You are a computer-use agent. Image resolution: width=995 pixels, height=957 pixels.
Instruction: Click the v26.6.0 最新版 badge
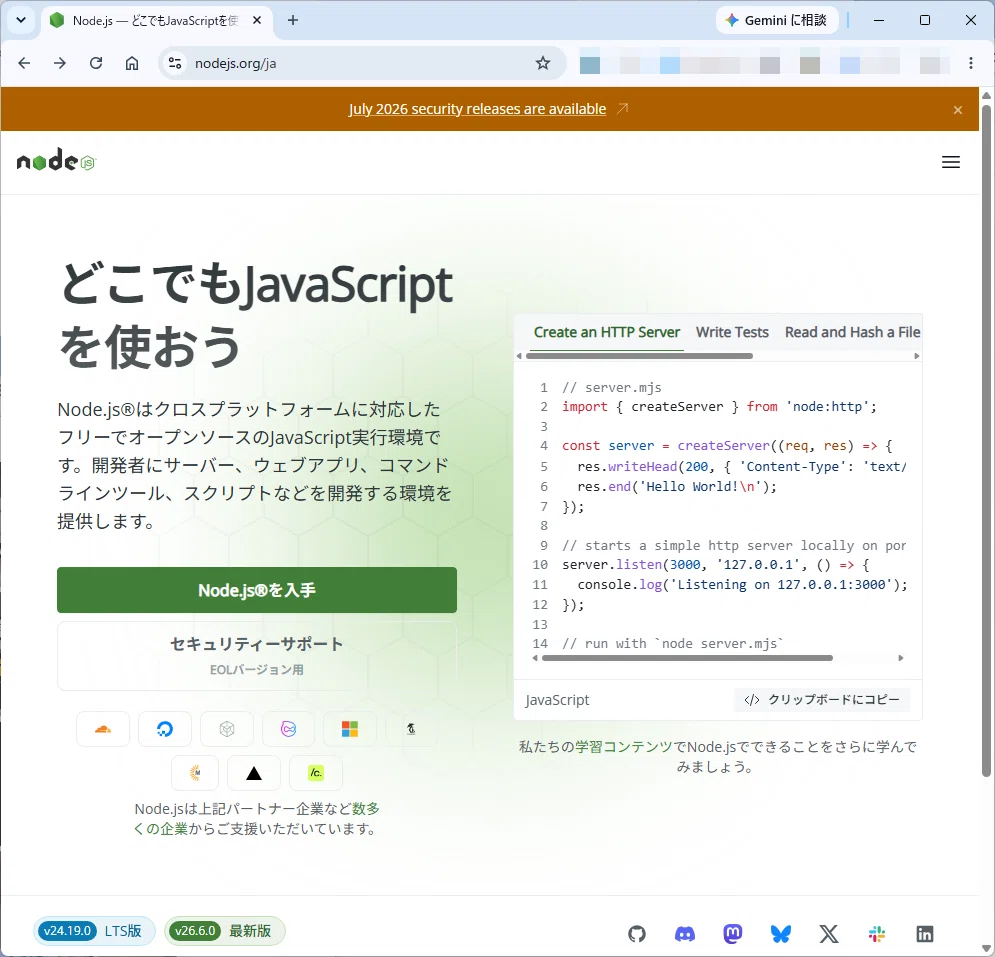pyautogui.click(x=225, y=931)
